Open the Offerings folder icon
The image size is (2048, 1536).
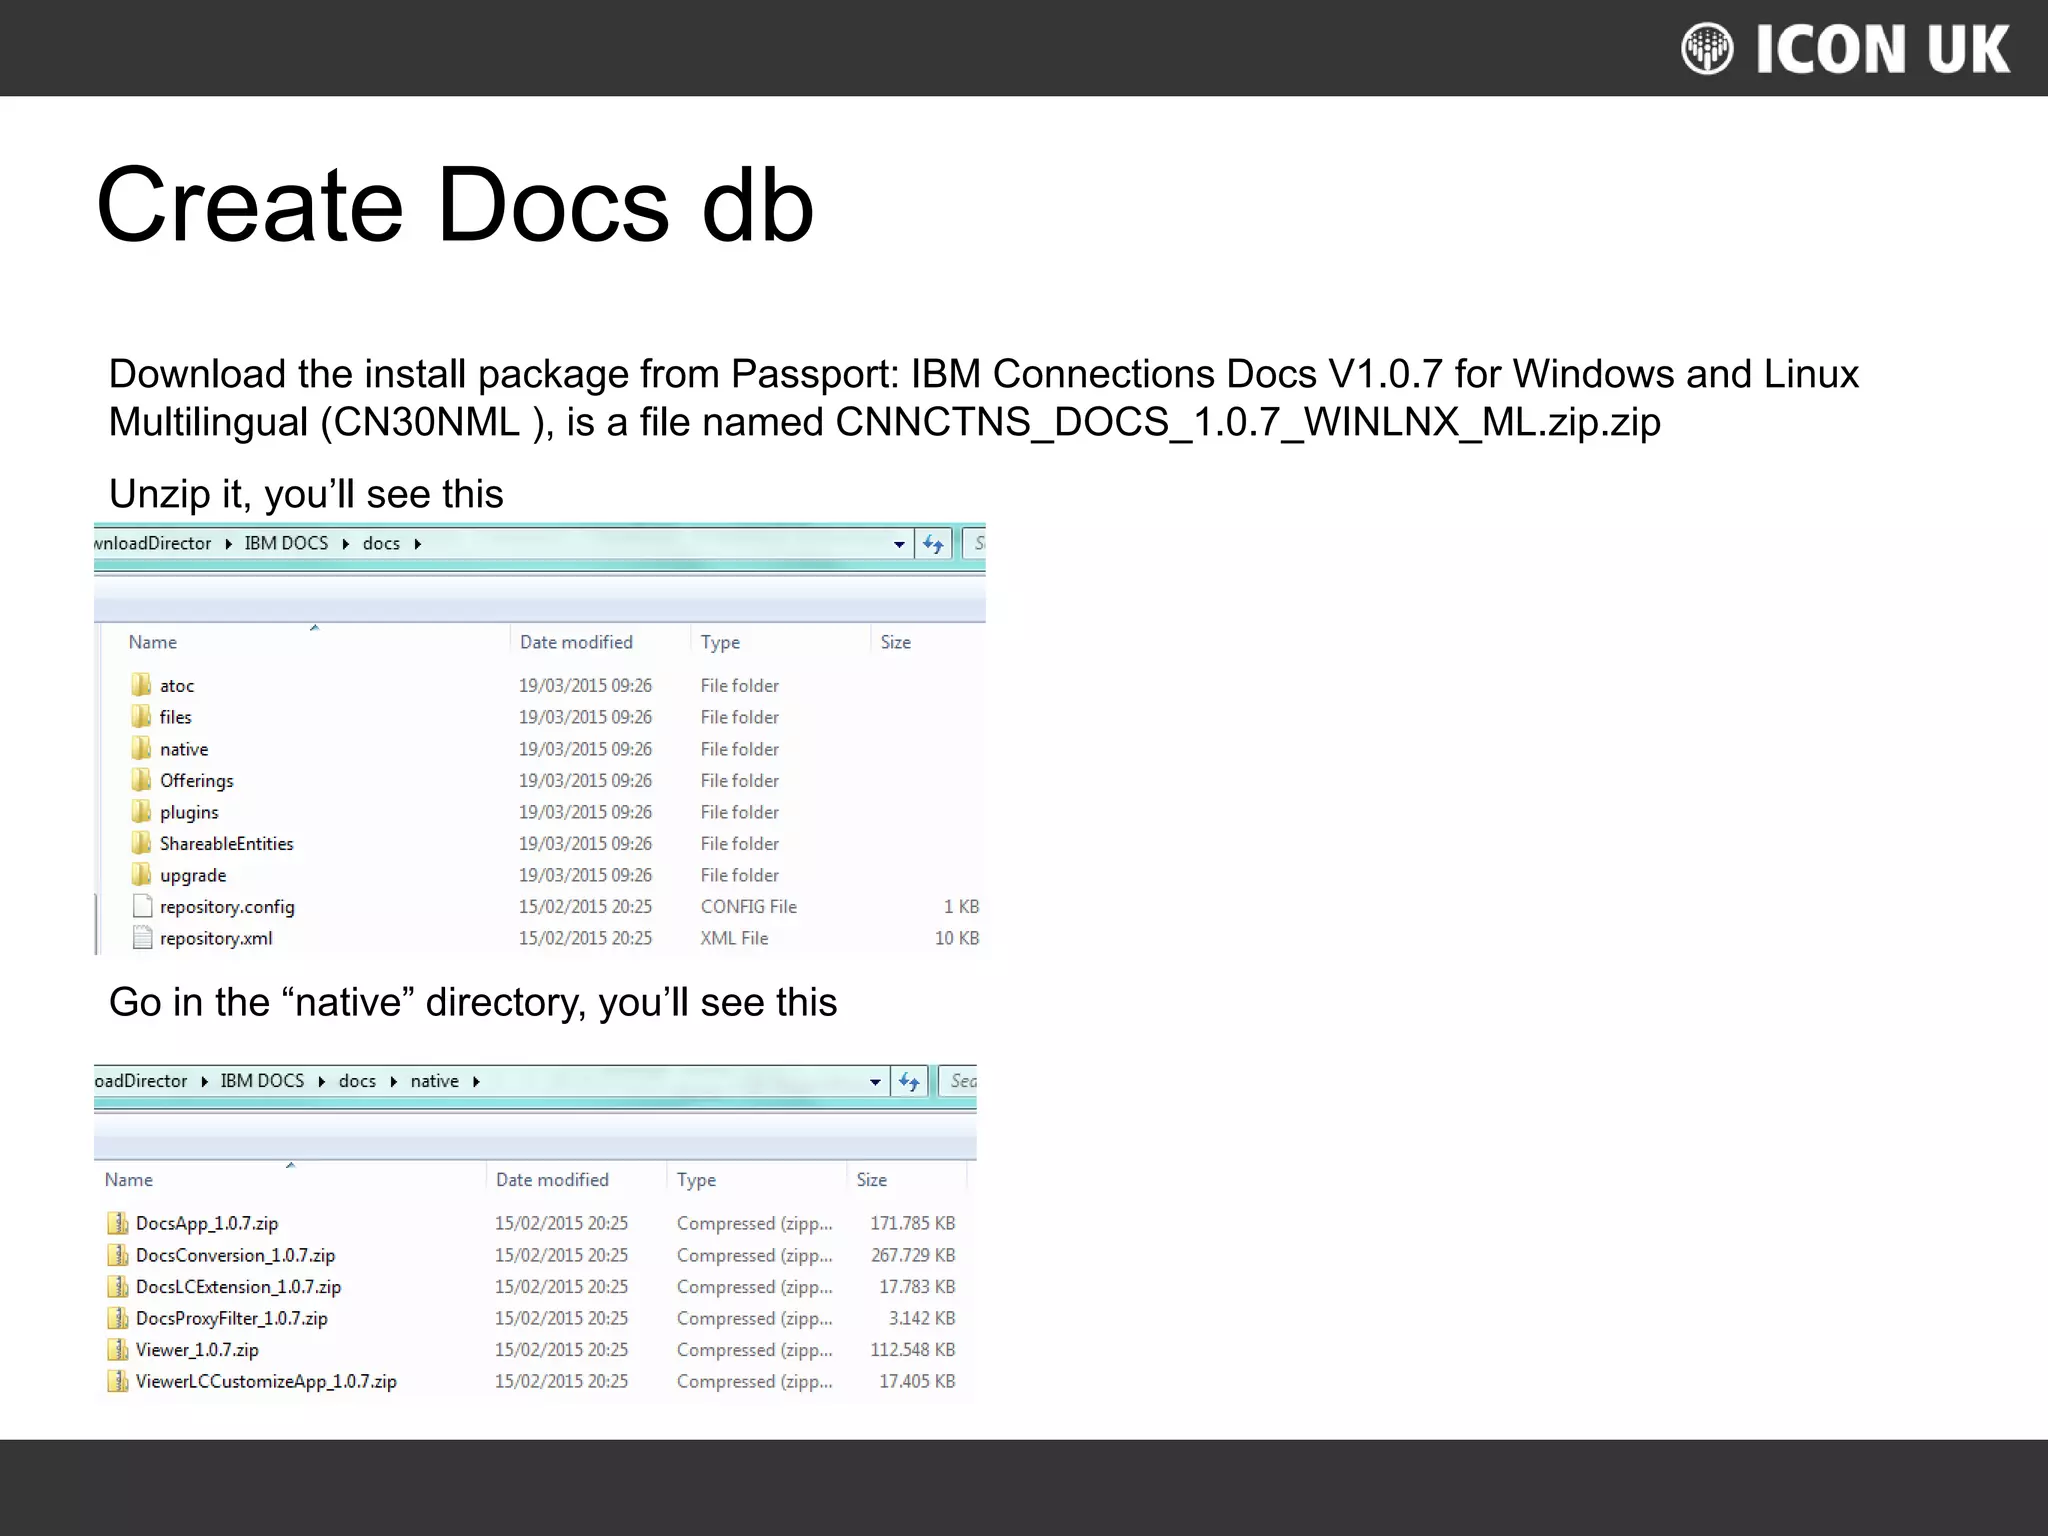click(x=141, y=780)
